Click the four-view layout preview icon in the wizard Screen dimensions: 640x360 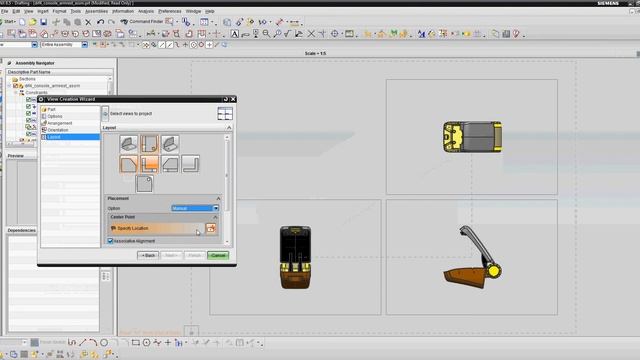point(225,113)
